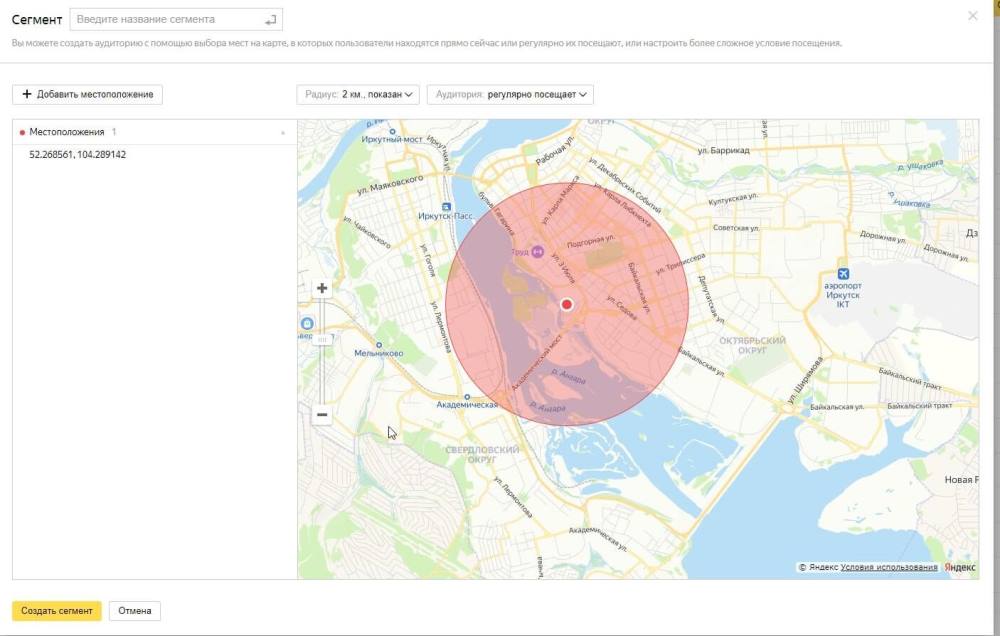Image resolution: width=1000 pixels, height=636 pixels.
Task: Click the Труд stadium marker icon
Action: 538,252
